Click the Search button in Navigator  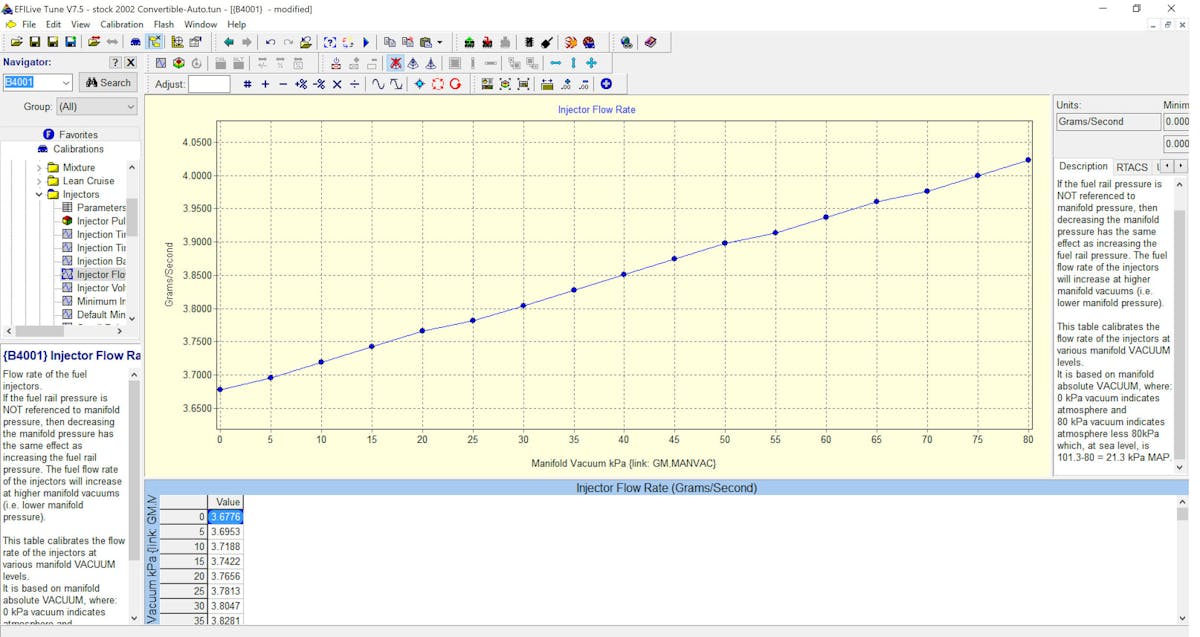point(108,83)
